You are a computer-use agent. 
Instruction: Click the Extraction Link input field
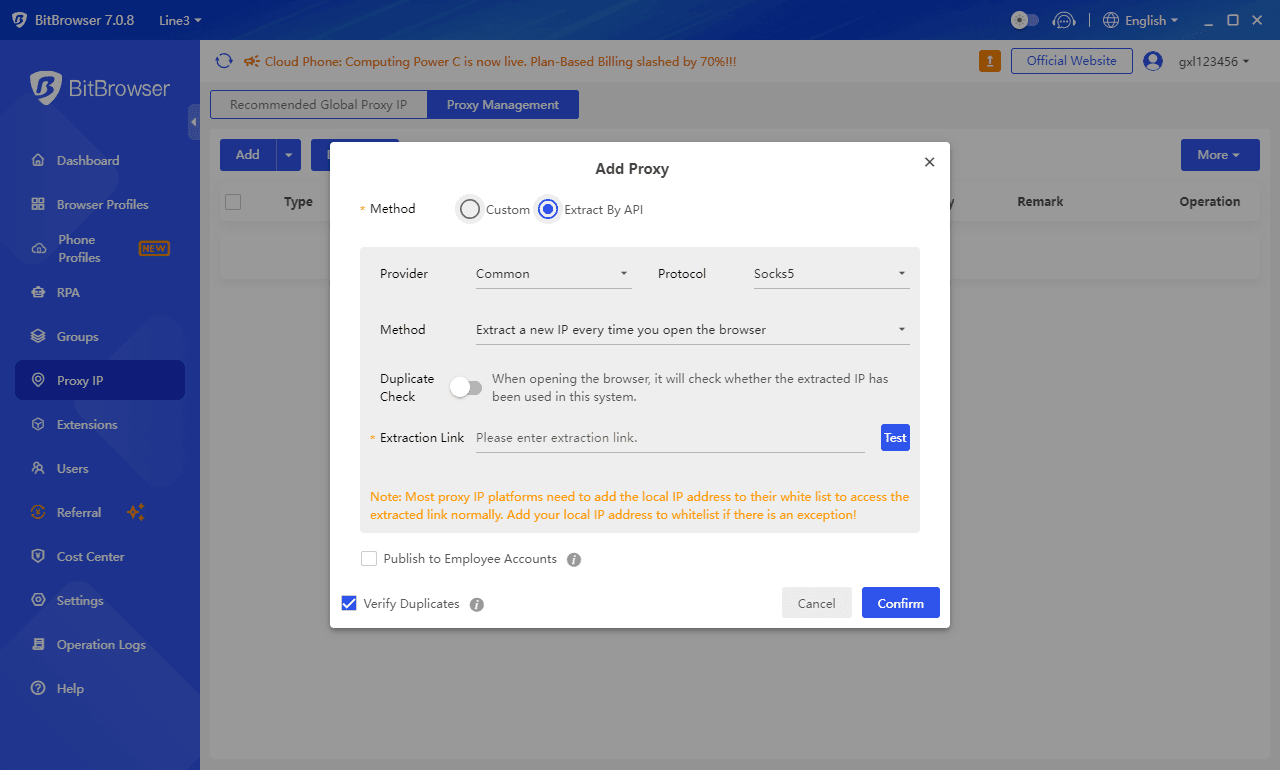pos(670,438)
